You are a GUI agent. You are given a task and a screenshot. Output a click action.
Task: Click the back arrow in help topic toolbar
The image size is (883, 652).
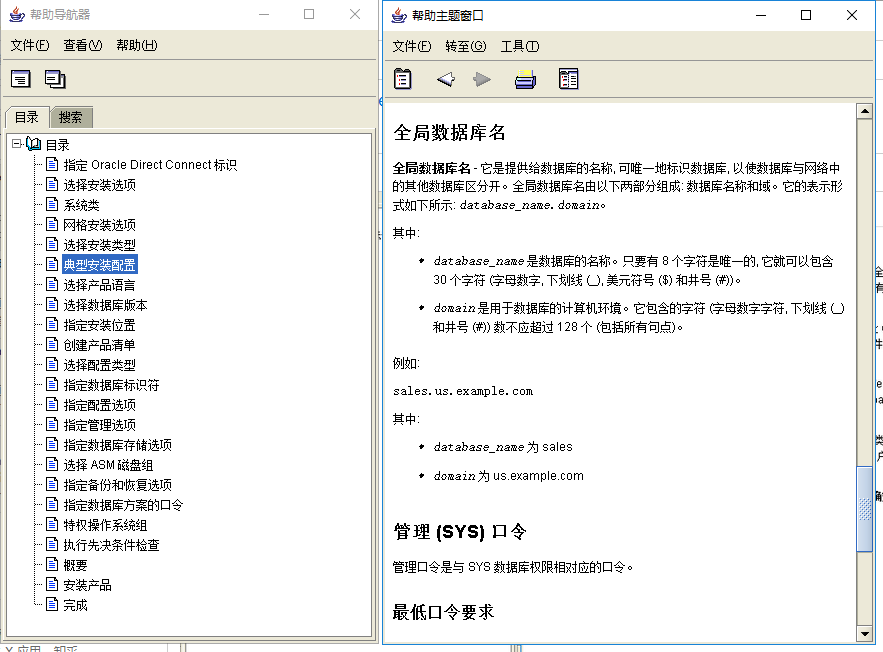(x=445, y=79)
